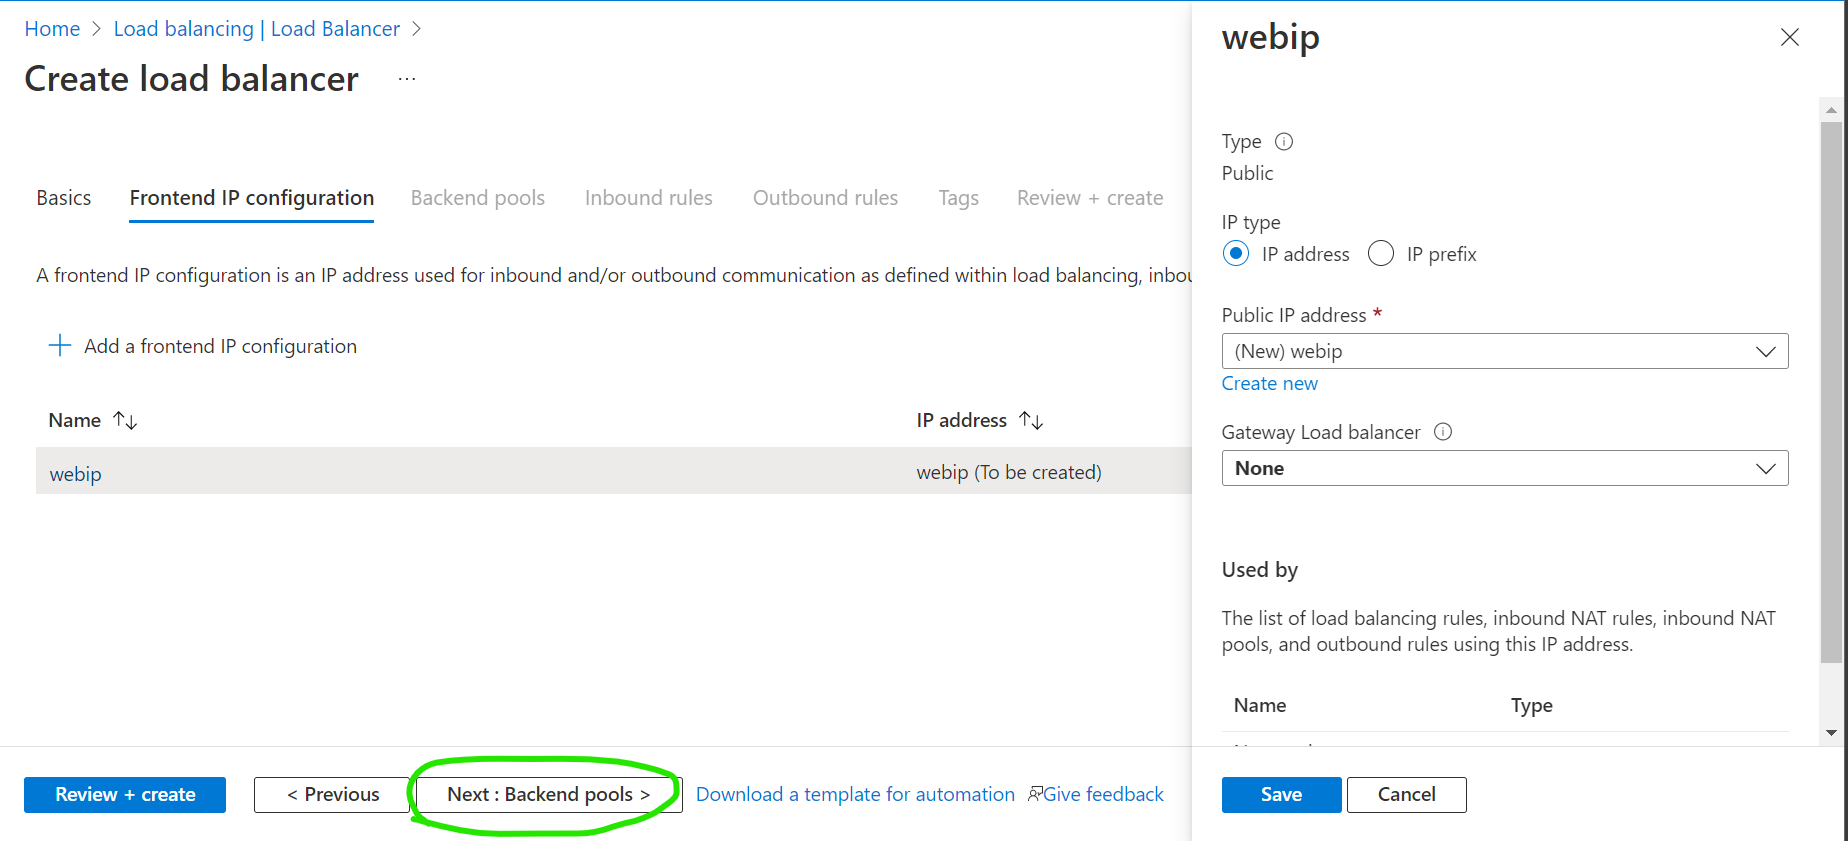Image resolution: width=1848 pixels, height=841 pixels.
Task: Switch to the Basics tab
Action: [64, 198]
